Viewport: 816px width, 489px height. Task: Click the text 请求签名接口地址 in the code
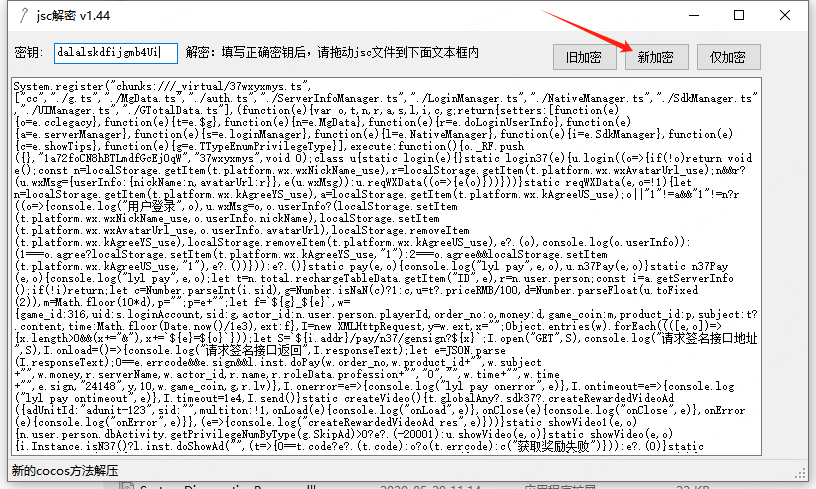(709, 338)
